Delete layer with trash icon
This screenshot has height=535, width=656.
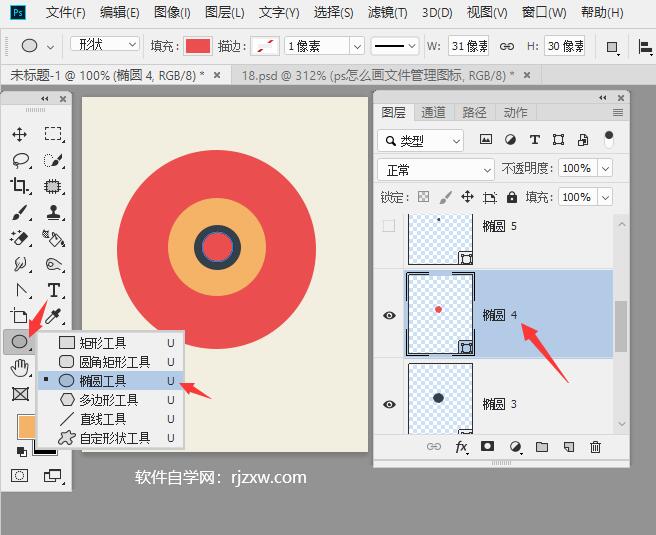click(x=595, y=447)
